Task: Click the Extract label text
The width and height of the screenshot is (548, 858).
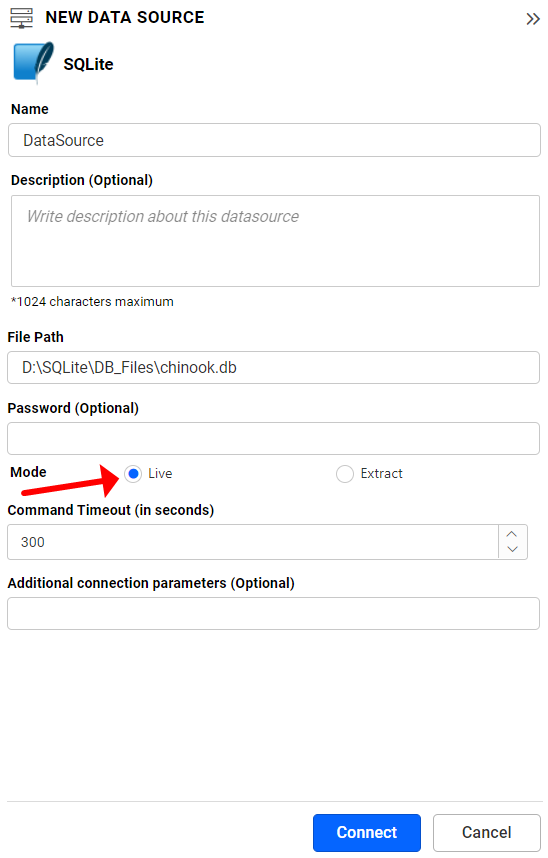Action: 382,473
